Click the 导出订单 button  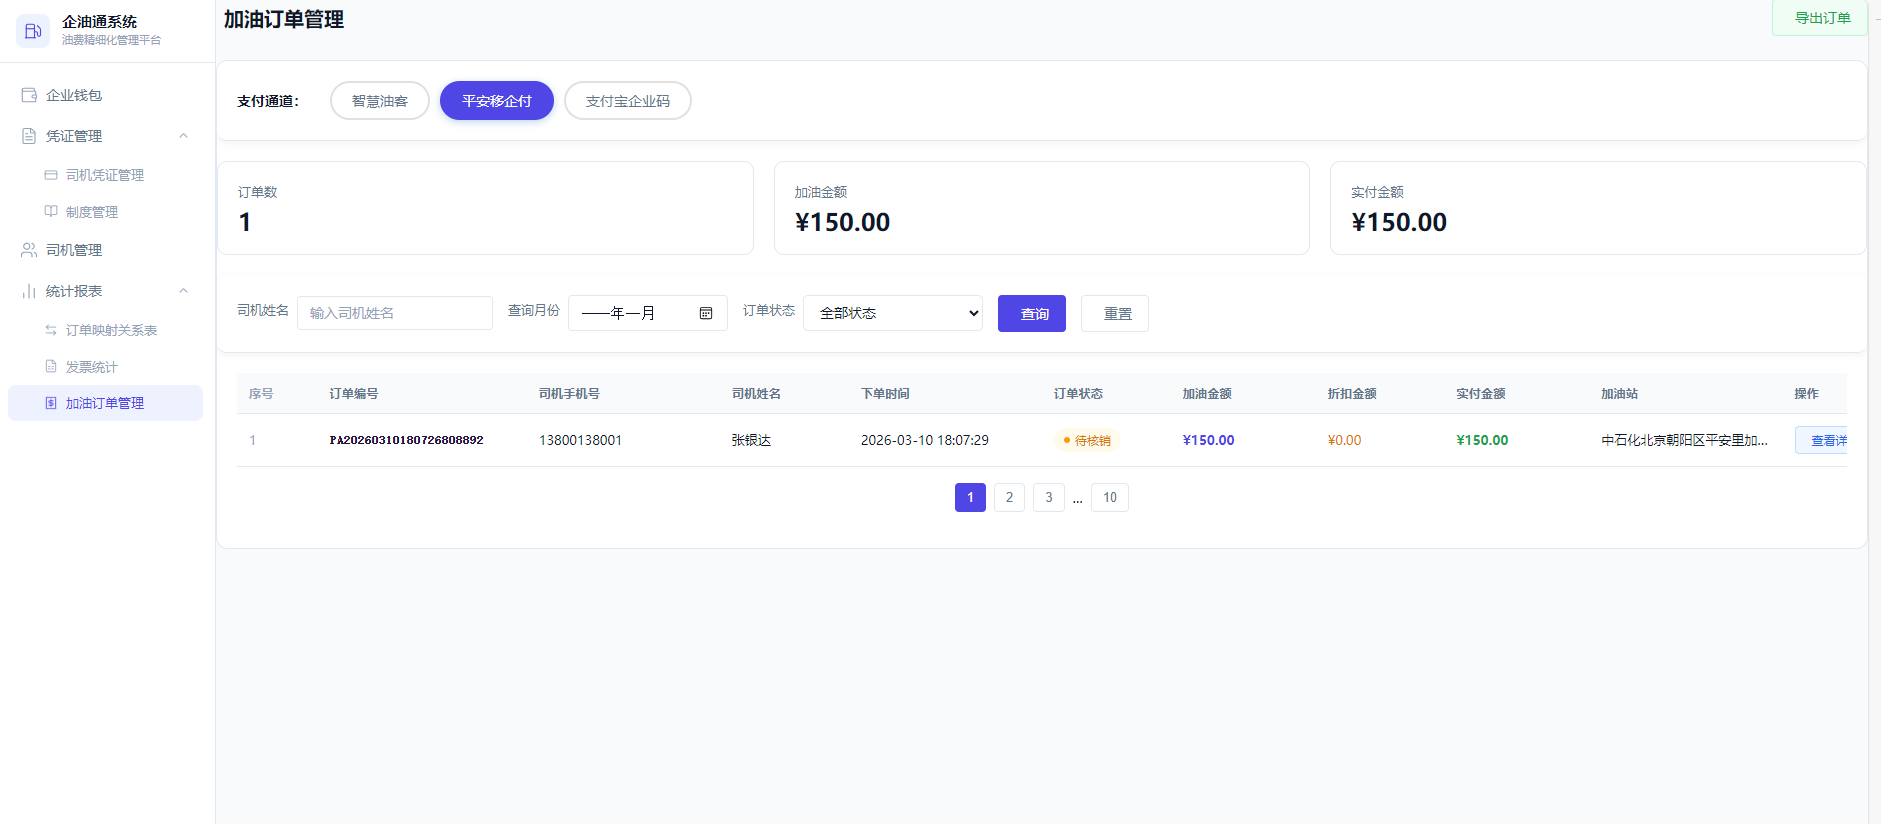(x=1821, y=18)
